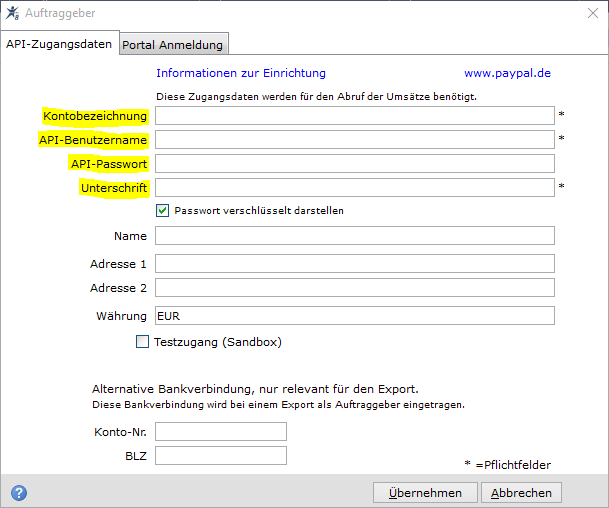Click the Währung field containing EUR
Image resolution: width=609 pixels, height=508 pixels.
355,316
